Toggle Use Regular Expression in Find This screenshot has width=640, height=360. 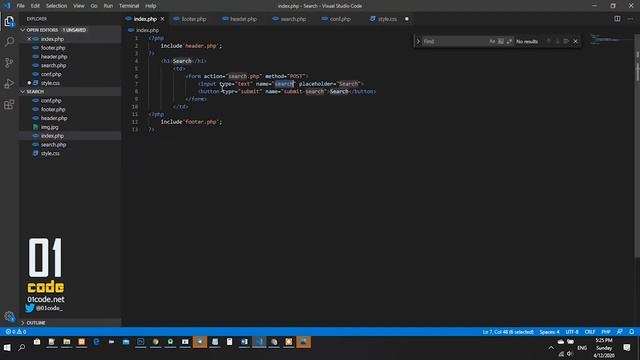click(509, 41)
